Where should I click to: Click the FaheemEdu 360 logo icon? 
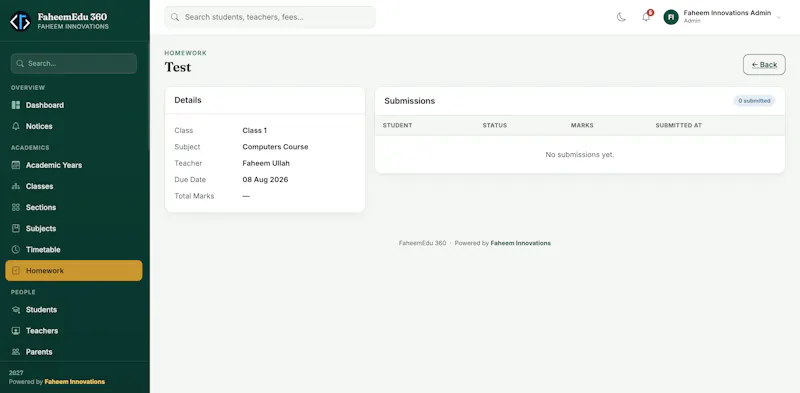point(20,21)
